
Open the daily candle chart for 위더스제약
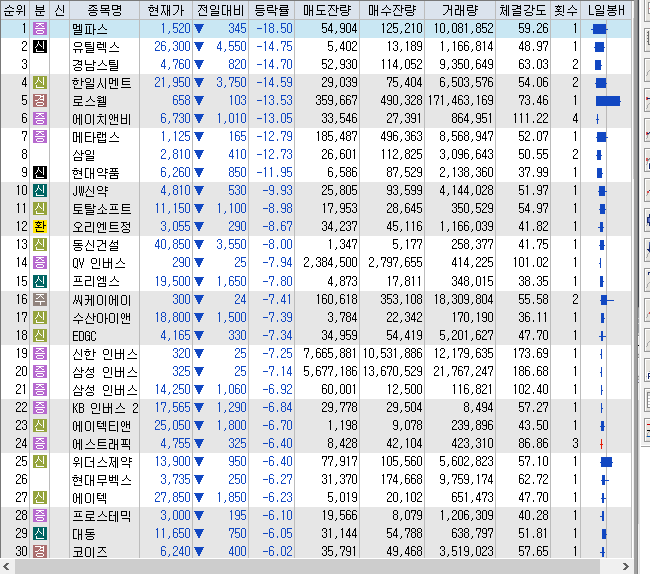point(606,462)
